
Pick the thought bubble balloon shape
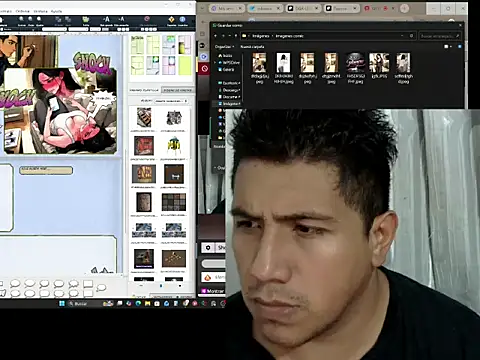click(101, 287)
